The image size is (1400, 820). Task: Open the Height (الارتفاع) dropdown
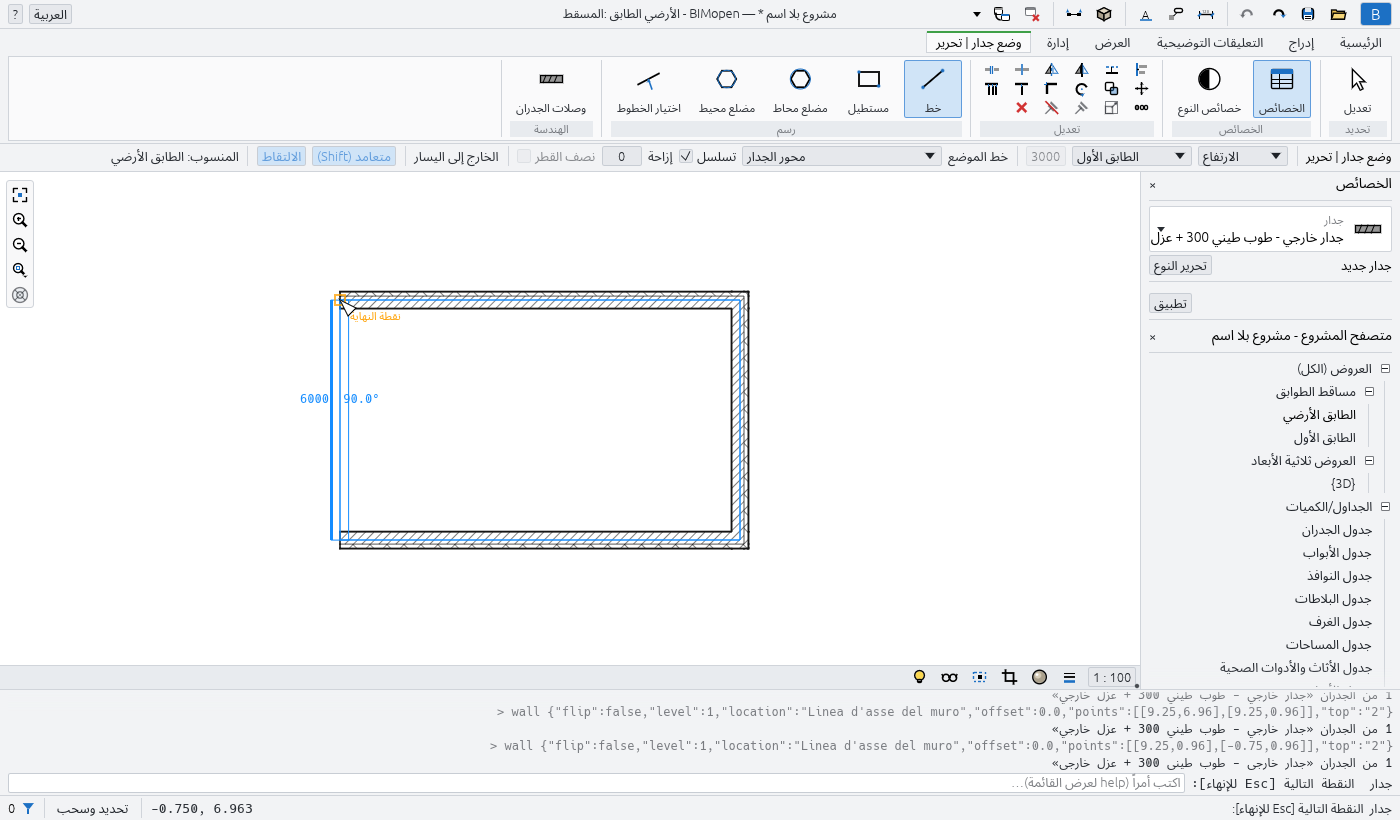pos(1243,156)
